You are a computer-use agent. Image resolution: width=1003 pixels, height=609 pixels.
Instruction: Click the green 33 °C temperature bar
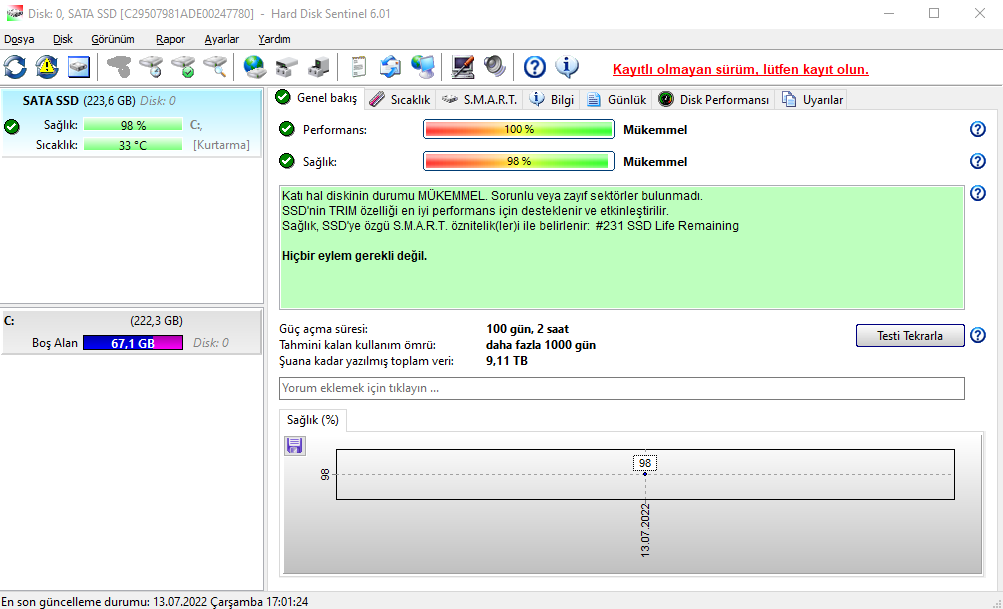tap(133, 145)
